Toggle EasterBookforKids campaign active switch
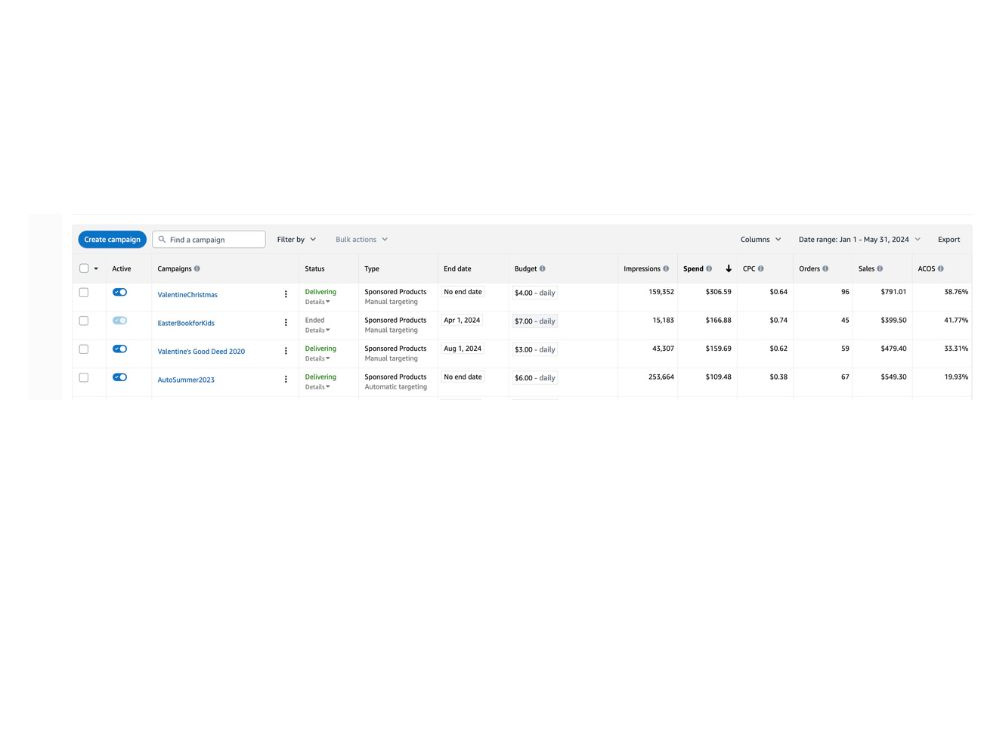Screen dimensions: 1000x750 (120, 321)
